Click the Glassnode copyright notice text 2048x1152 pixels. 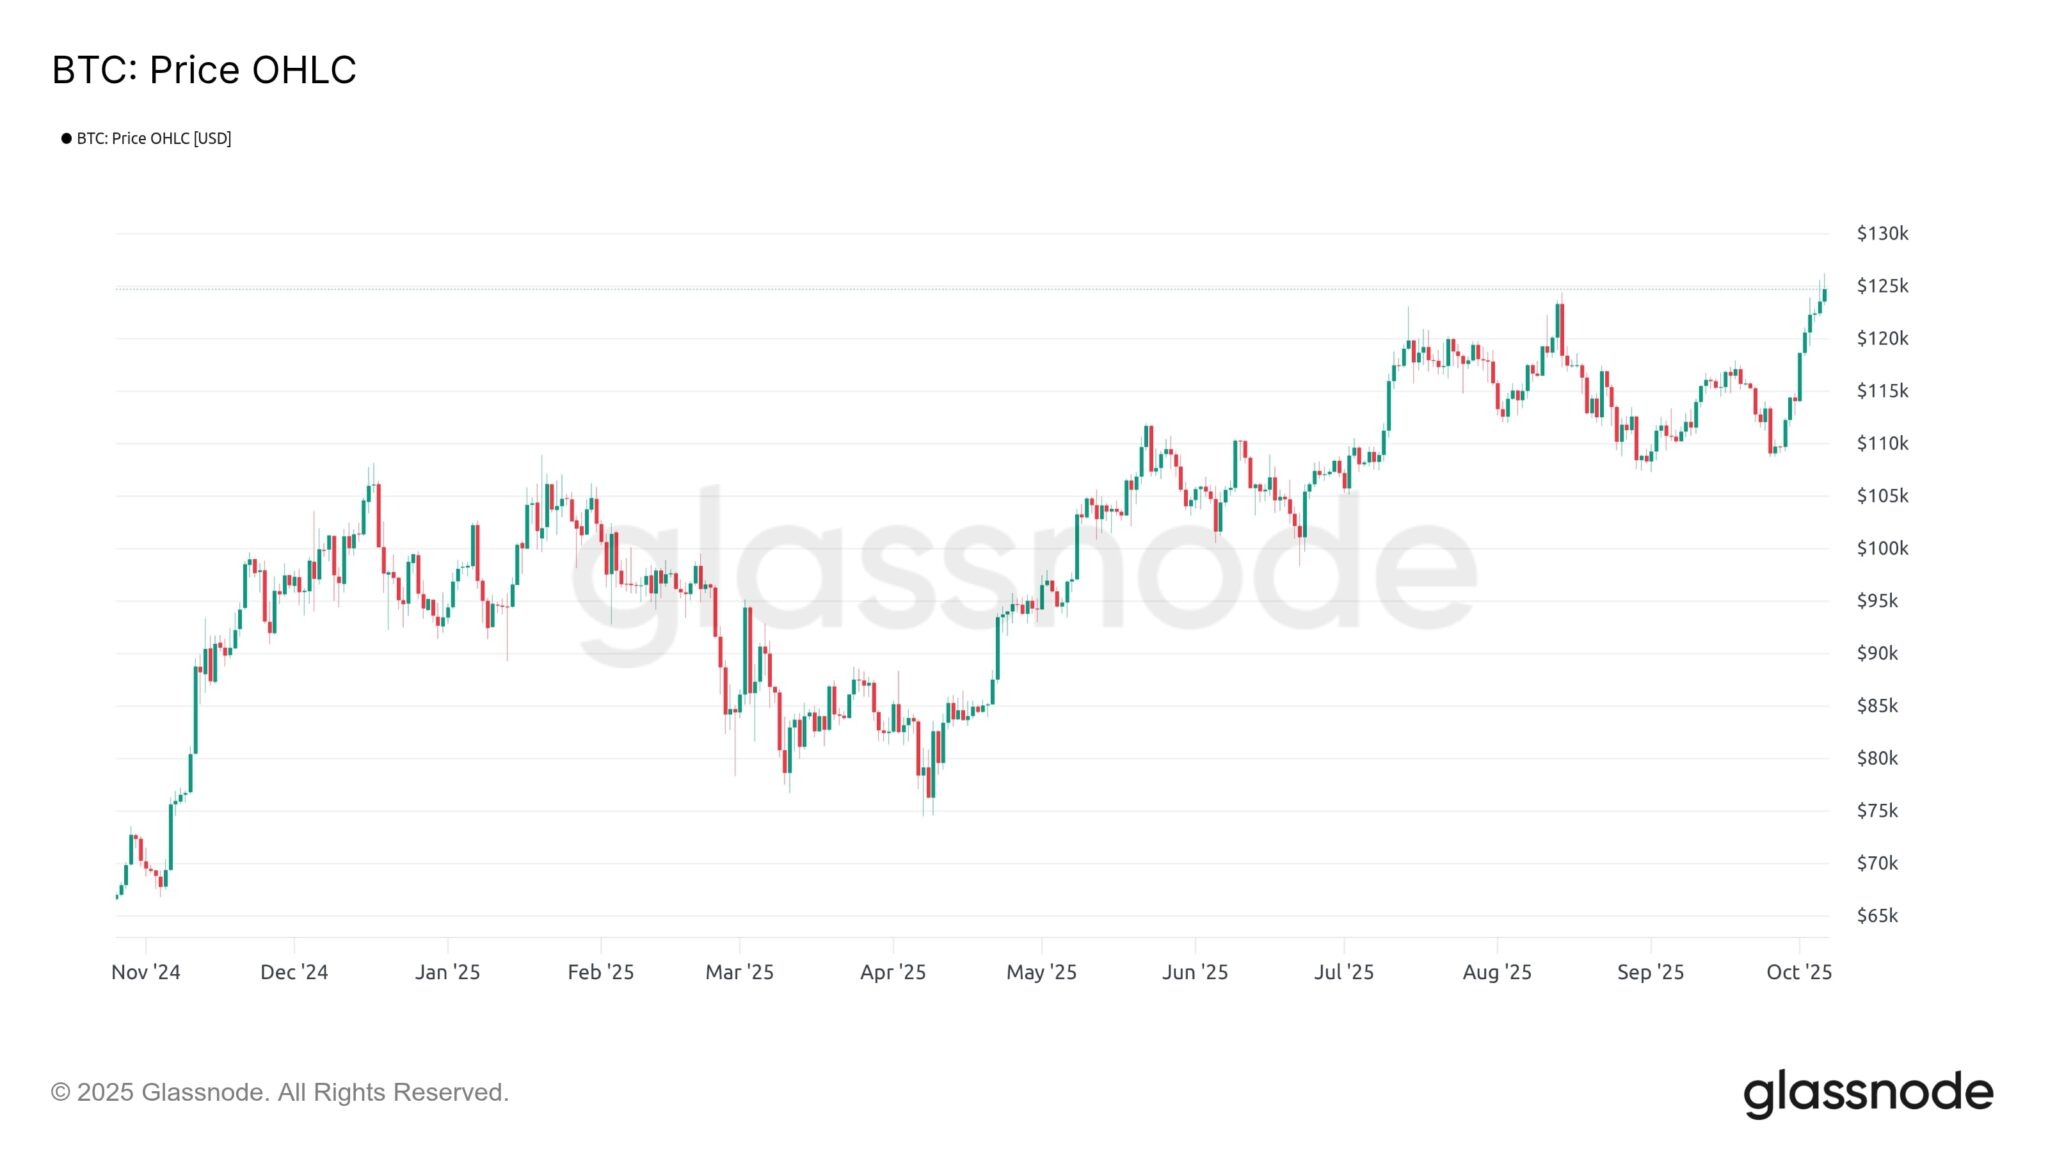280,1092
